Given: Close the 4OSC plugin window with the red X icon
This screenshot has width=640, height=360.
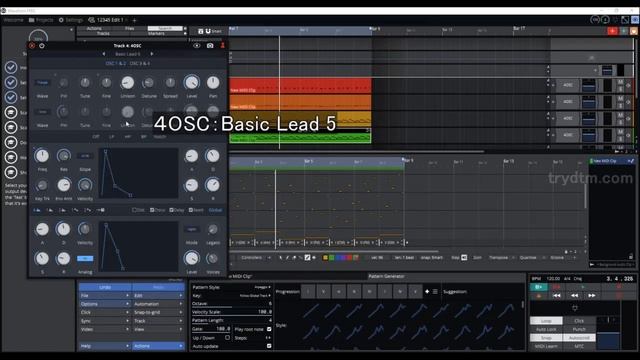Looking at the screenshot, I should [x=32, y=46].
